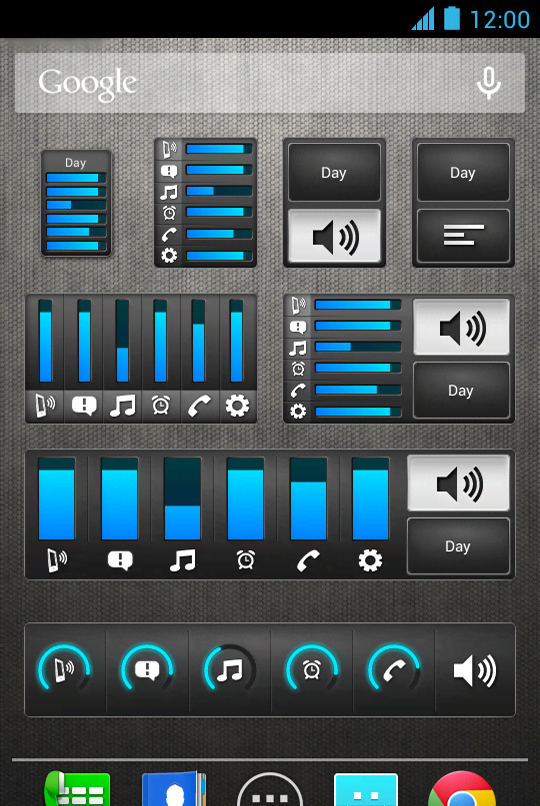Tap Day button beside the medium horizontal slider list

[461, 390]
